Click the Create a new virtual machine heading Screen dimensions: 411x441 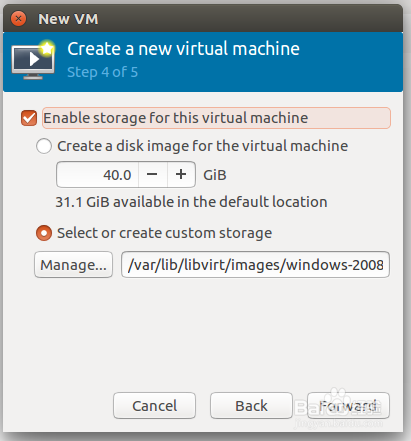pos(184,49)
